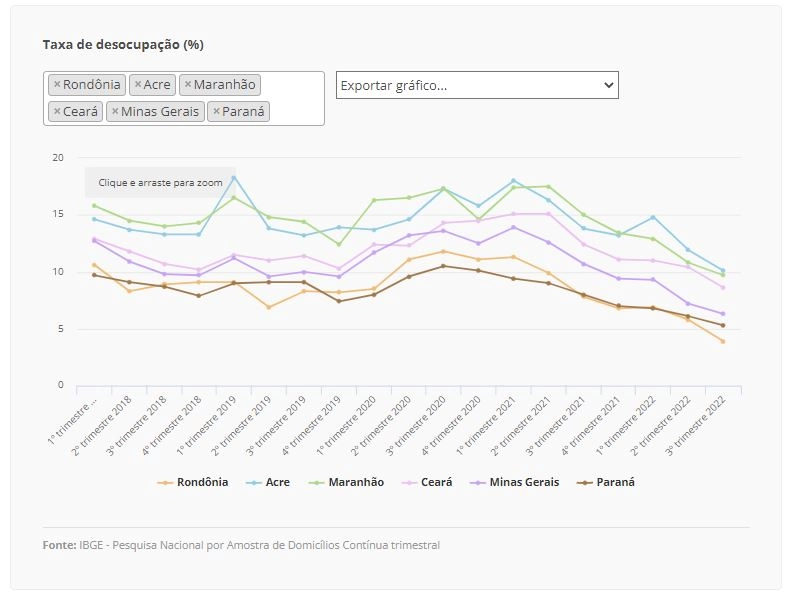Screen dimensions: 793x598
Task: Click Rondônia's last point at 3º trimestre 2022
Action: 723,341
